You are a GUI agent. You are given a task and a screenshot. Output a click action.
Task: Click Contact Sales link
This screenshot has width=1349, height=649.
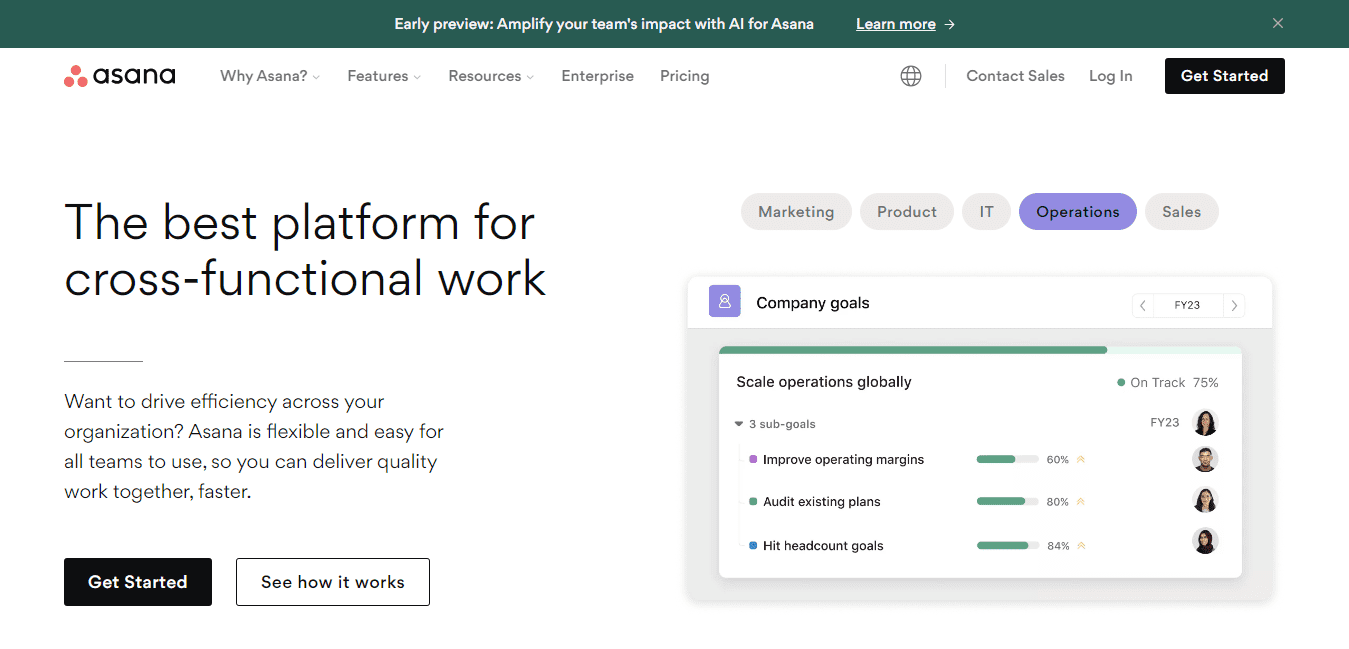click(x=1015, y=76)
